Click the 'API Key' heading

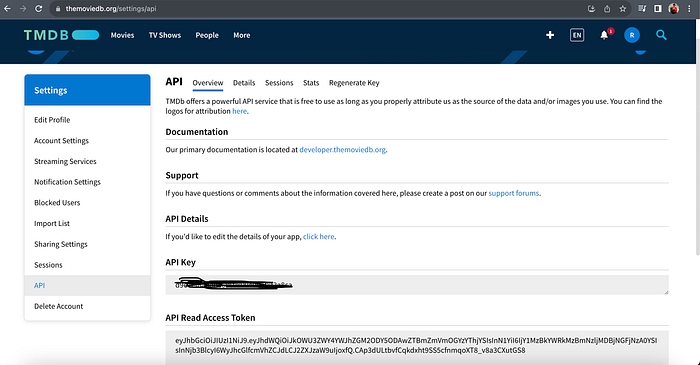pyautogui.click(x=180, y=262)
